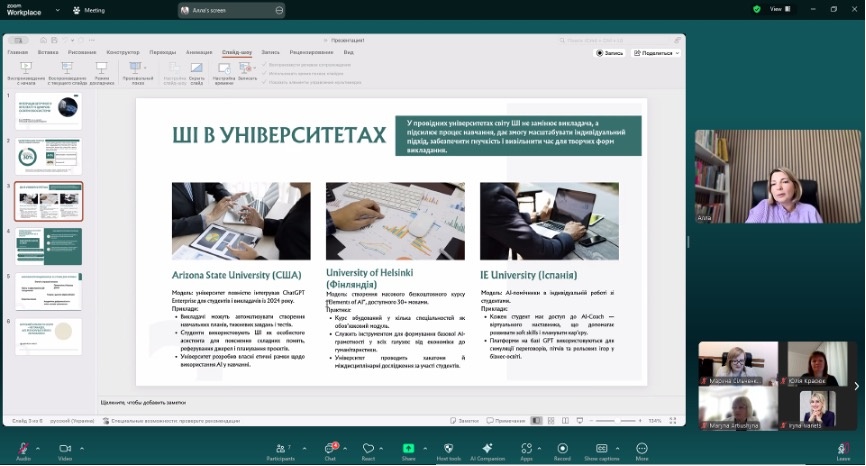Open the Host tools shield icon
Screen dimensions: 866x466
tap(448, 448)
